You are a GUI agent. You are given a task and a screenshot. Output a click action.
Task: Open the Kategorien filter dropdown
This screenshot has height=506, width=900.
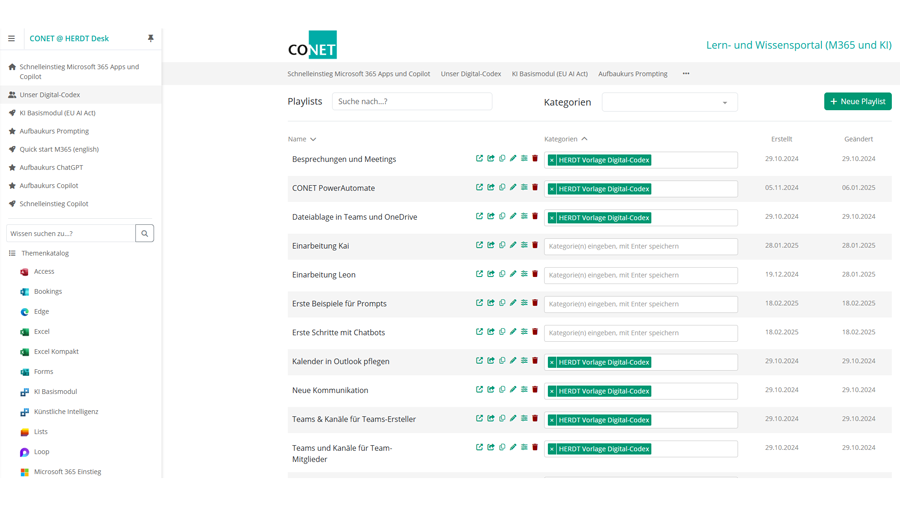(x=669, y=102)
